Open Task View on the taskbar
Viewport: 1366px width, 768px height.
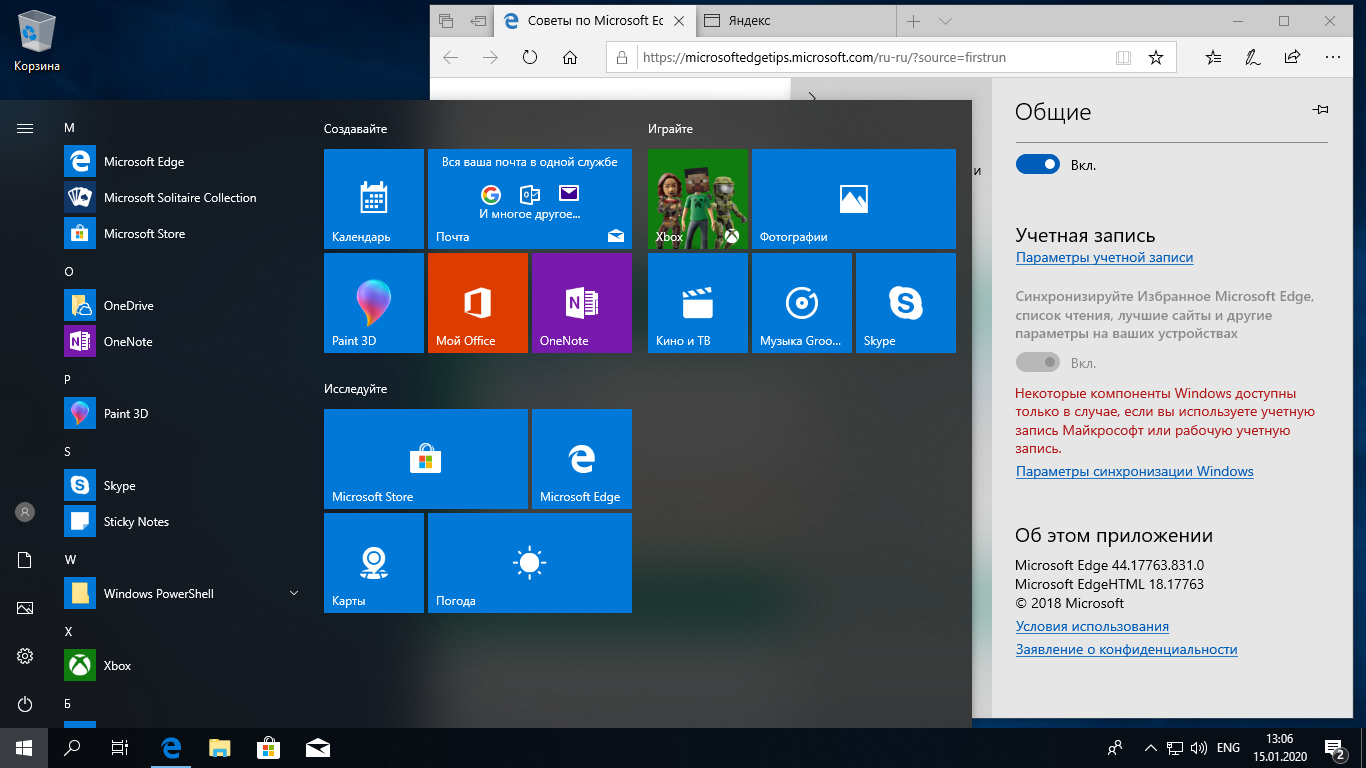(120, 748)
